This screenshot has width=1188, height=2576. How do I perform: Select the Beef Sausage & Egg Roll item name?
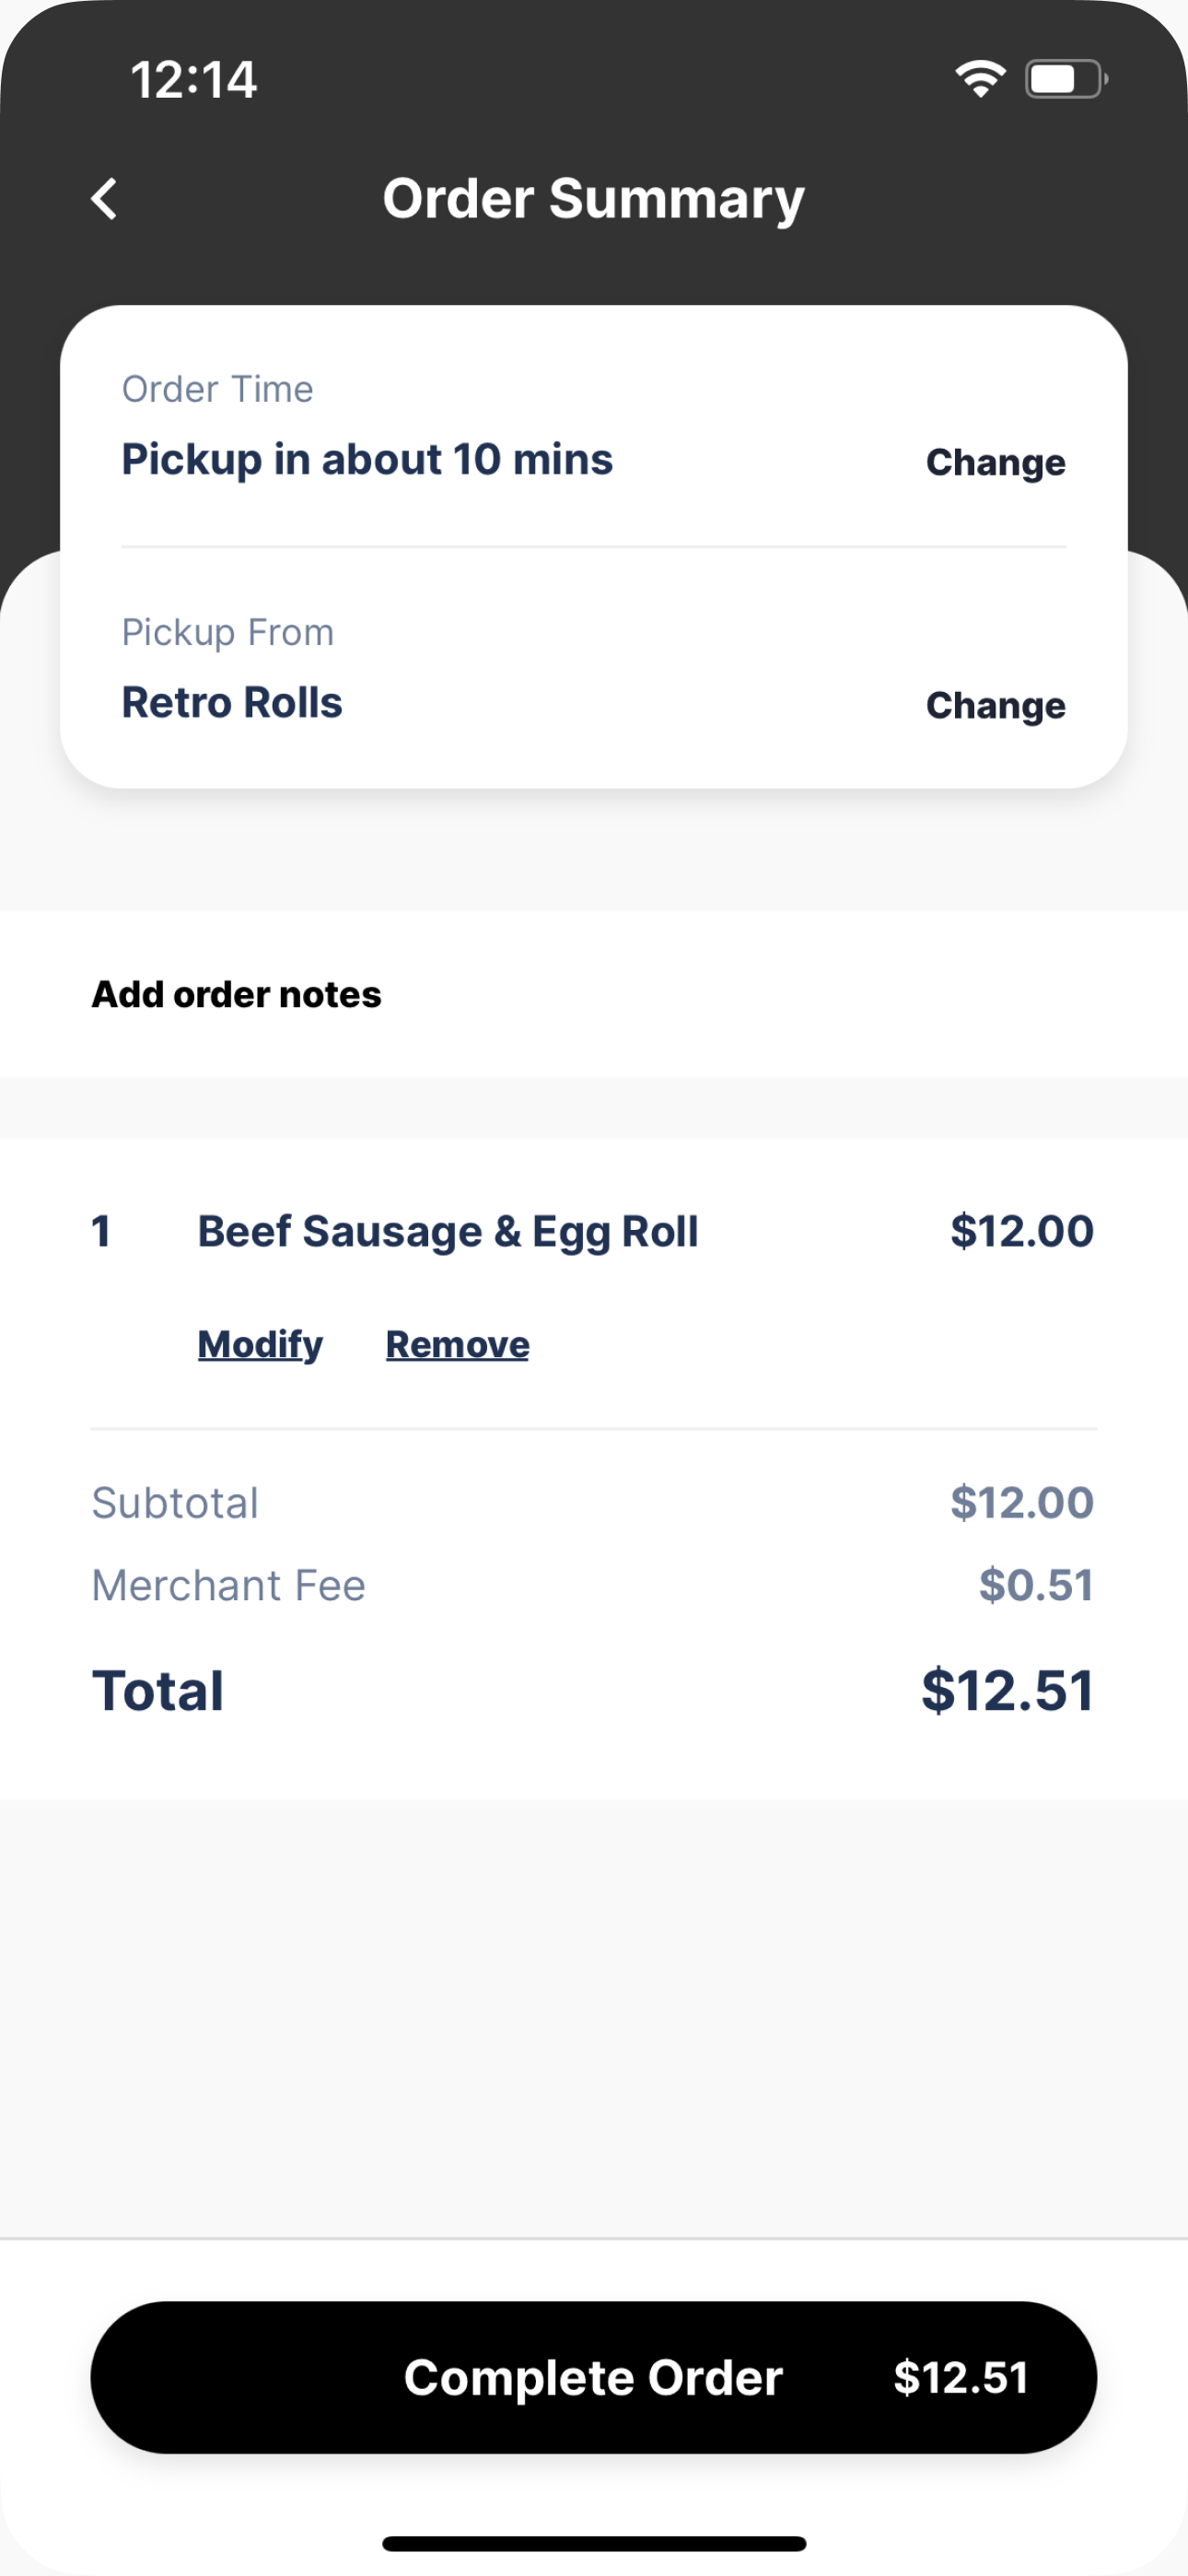[447, 1231]
